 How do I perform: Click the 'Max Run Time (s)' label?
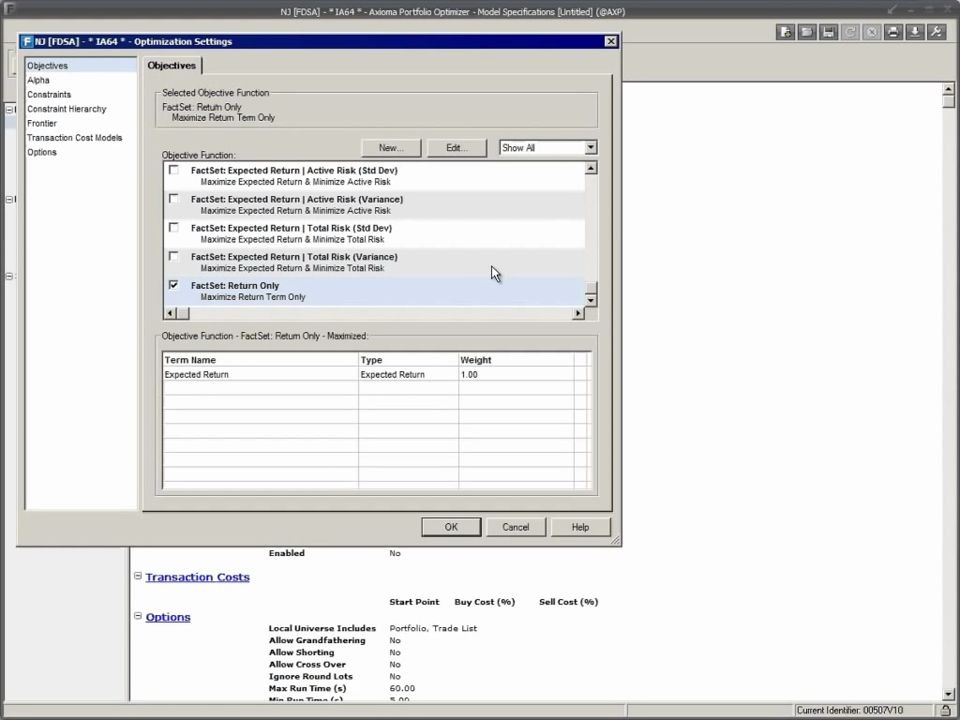coord(307,688)
